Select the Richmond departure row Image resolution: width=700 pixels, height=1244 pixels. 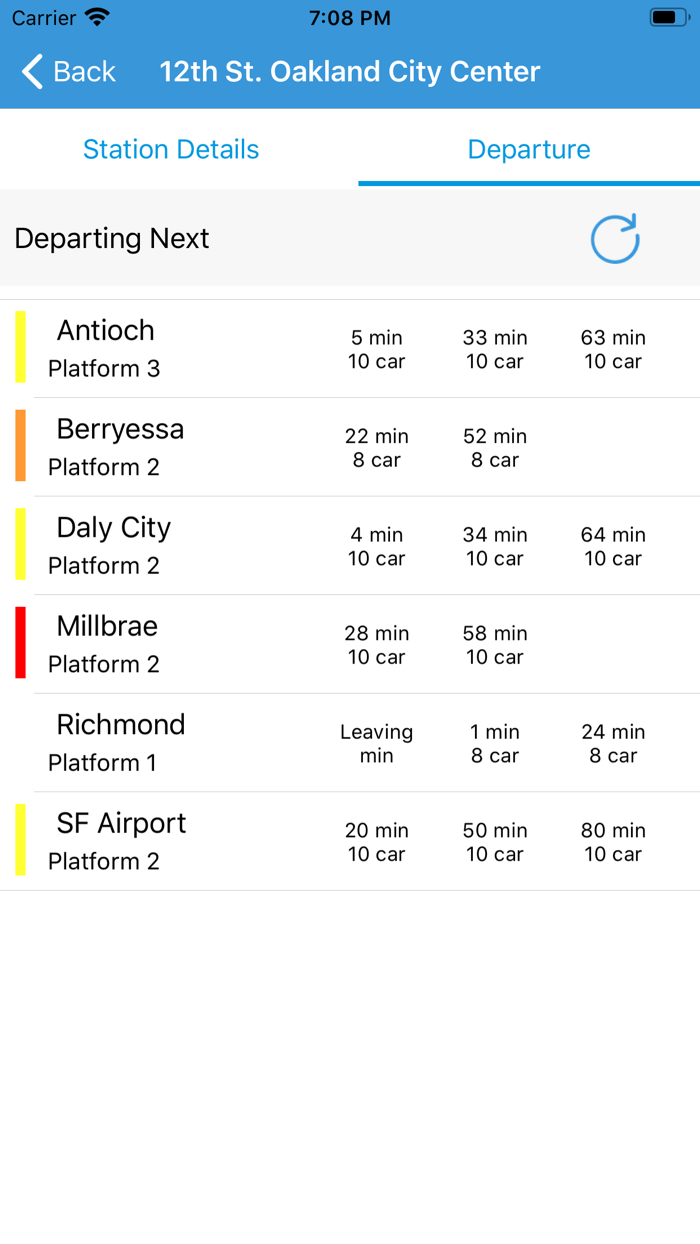[350, 742]
